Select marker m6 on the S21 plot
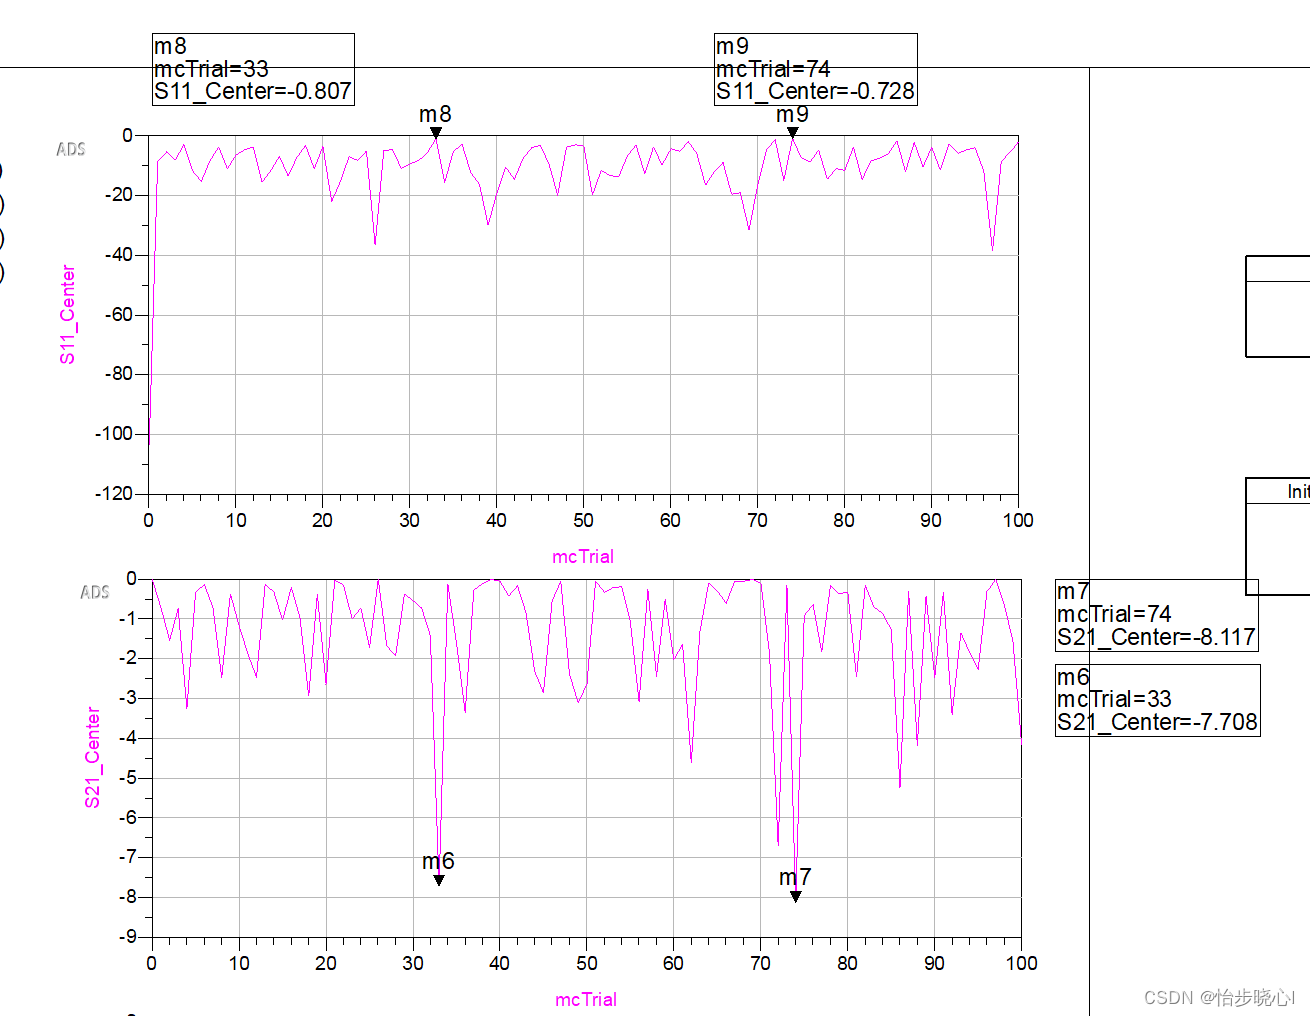This screenshot has width=1310, height=1016. point(439,880)
